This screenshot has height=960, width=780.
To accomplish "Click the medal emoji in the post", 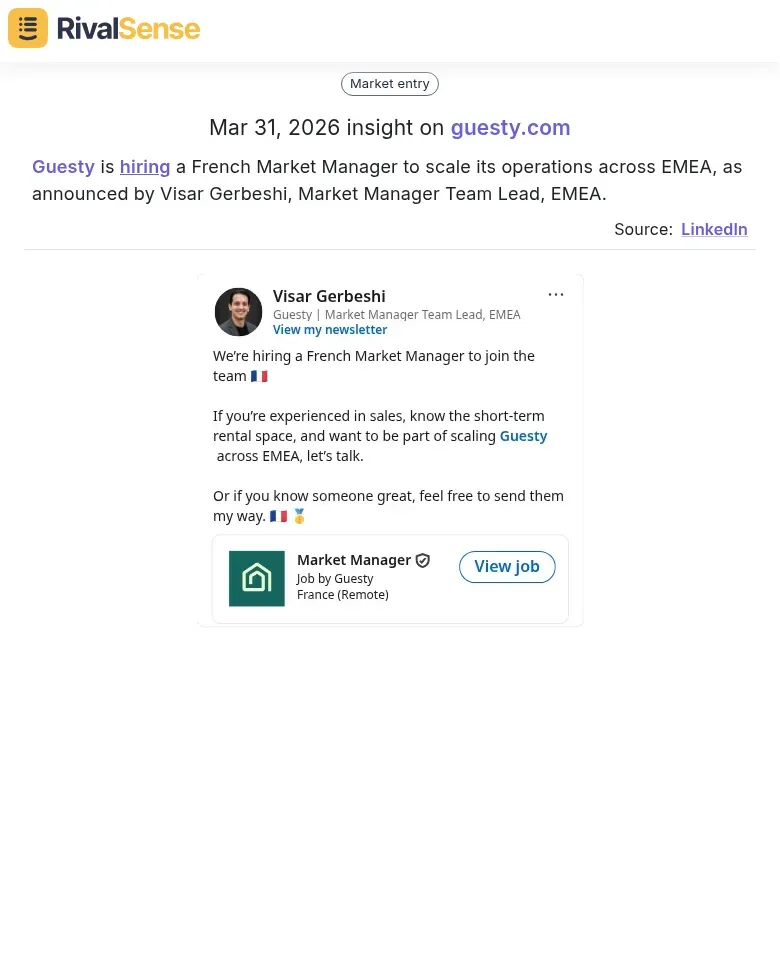I will pyautogui.click(x=299, y=516).
